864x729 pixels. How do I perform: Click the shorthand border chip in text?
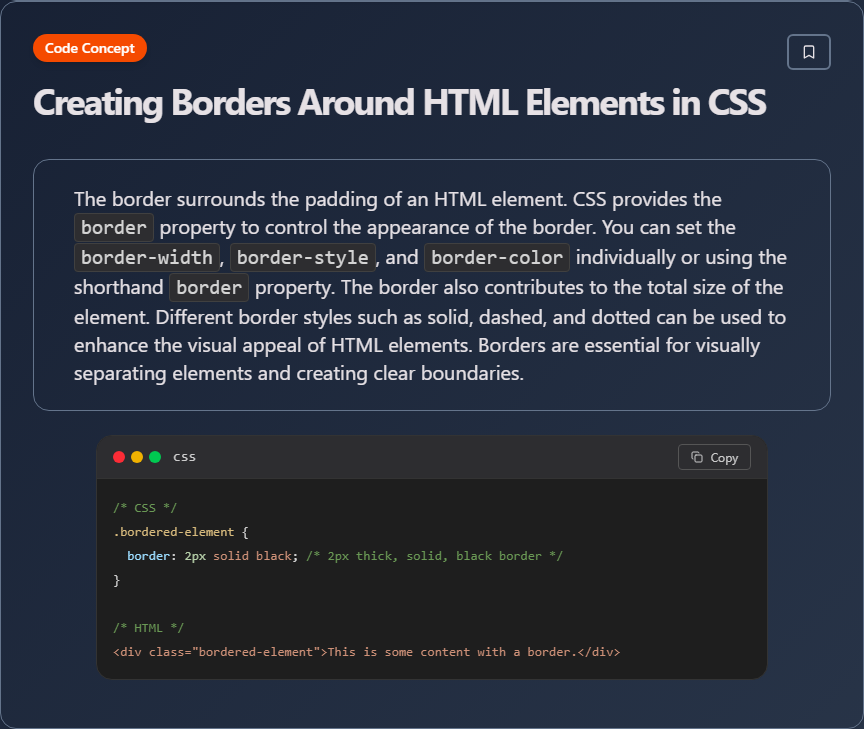208,287
